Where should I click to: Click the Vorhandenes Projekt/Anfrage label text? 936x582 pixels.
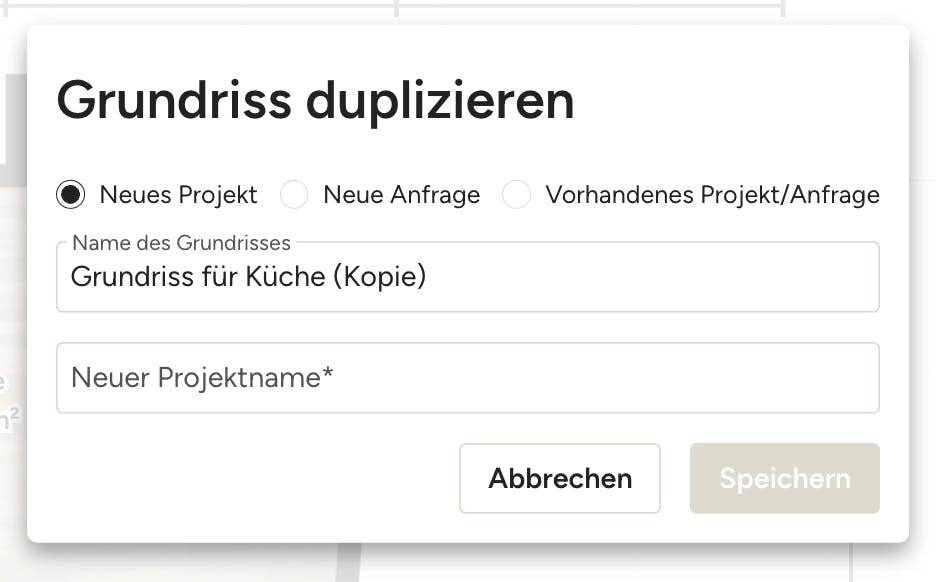click(x=713, y=195)
